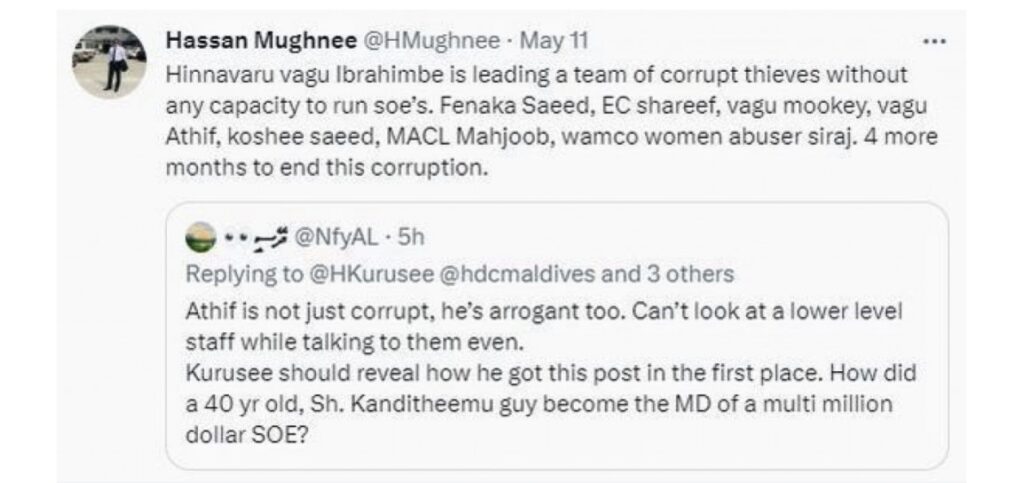Screen dimensions: 1024x483
Task: Open the three-dot more options menu
Action: tap(933, 42)
